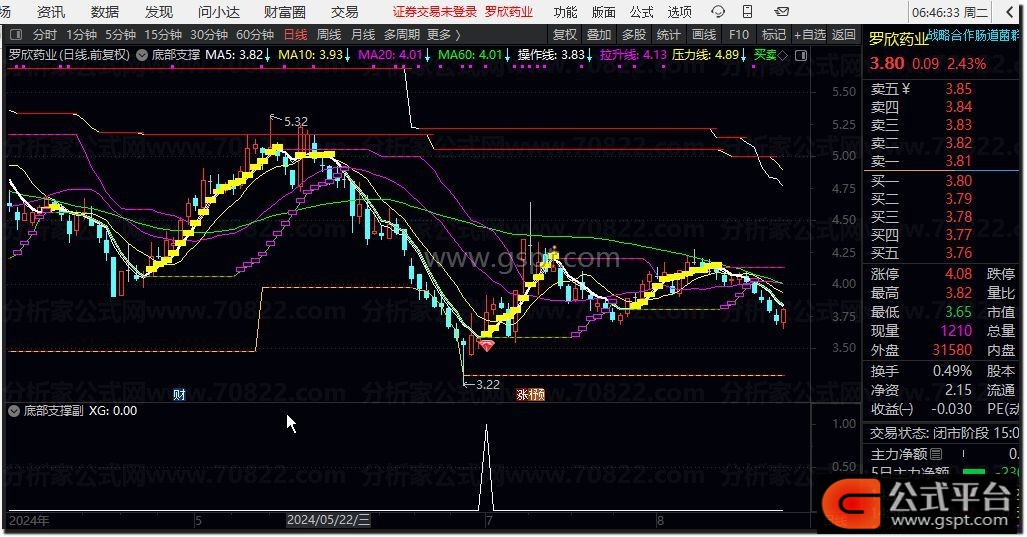This screenshot has height=537, width=1027.
Task: Open the 画线 drawing tools
Action: [x=703, y=35]
